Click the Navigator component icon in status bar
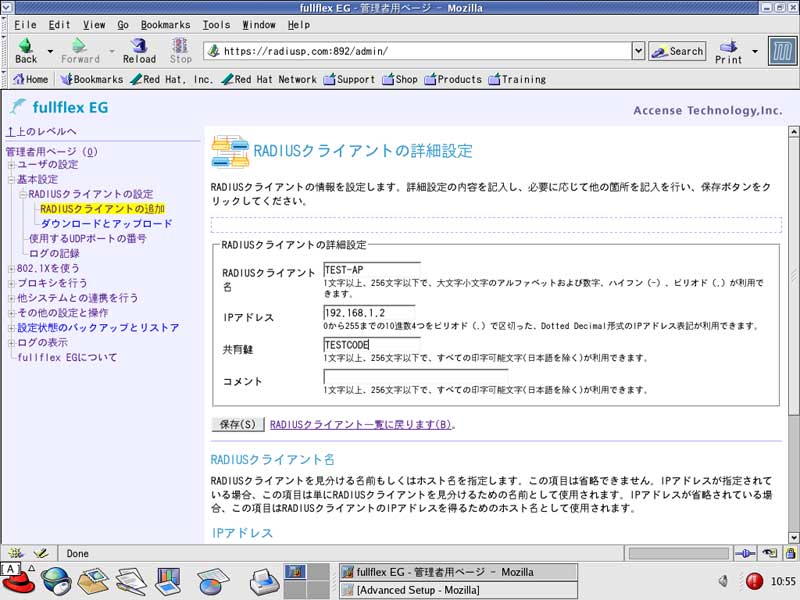Screen dimensions: 800x600 tap(16, 553)
